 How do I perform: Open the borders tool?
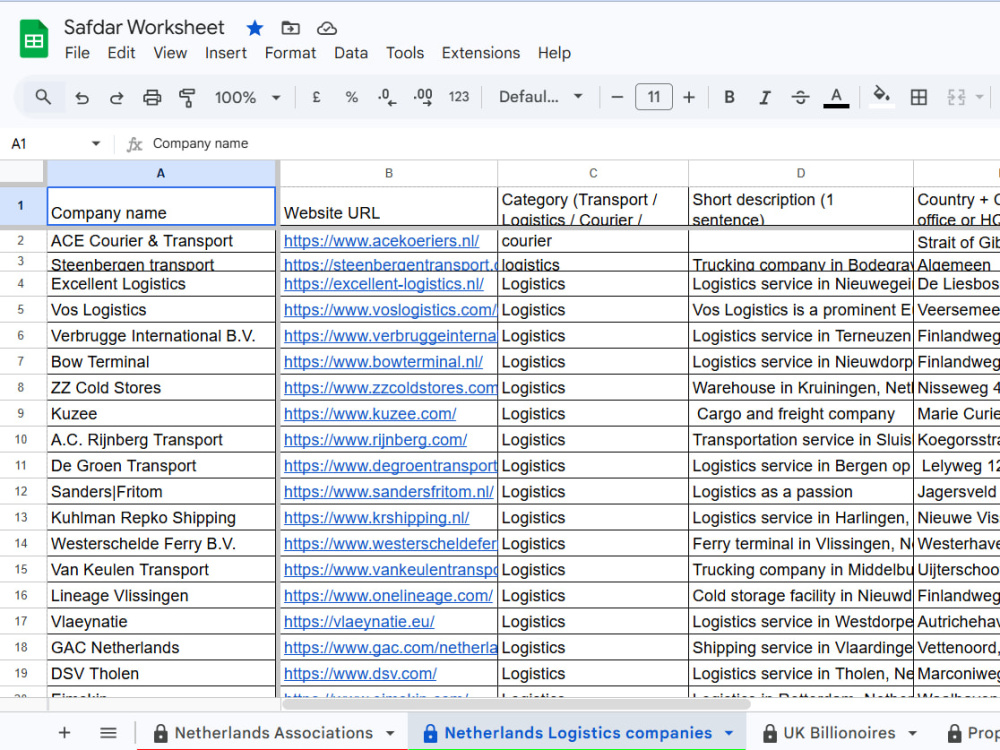(x=918, y=97)
